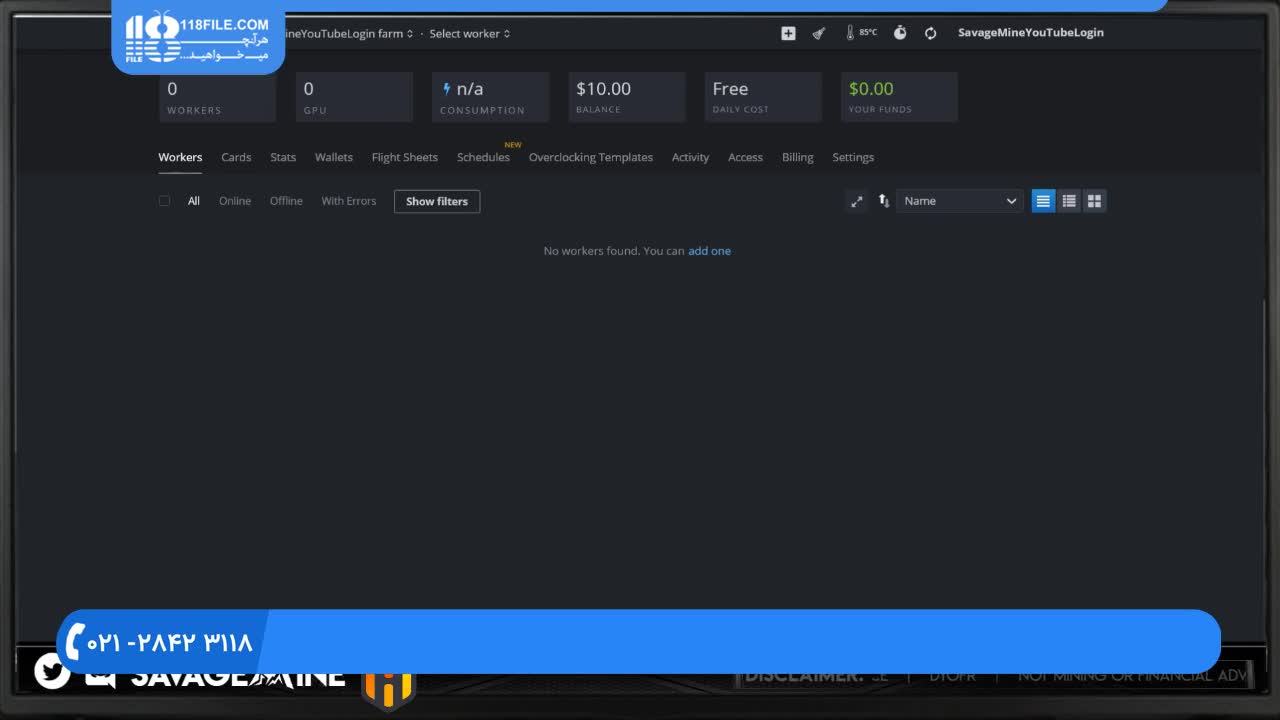Open the Name sort dropdown
1280x720 pixels.
(x=960, y=201)
